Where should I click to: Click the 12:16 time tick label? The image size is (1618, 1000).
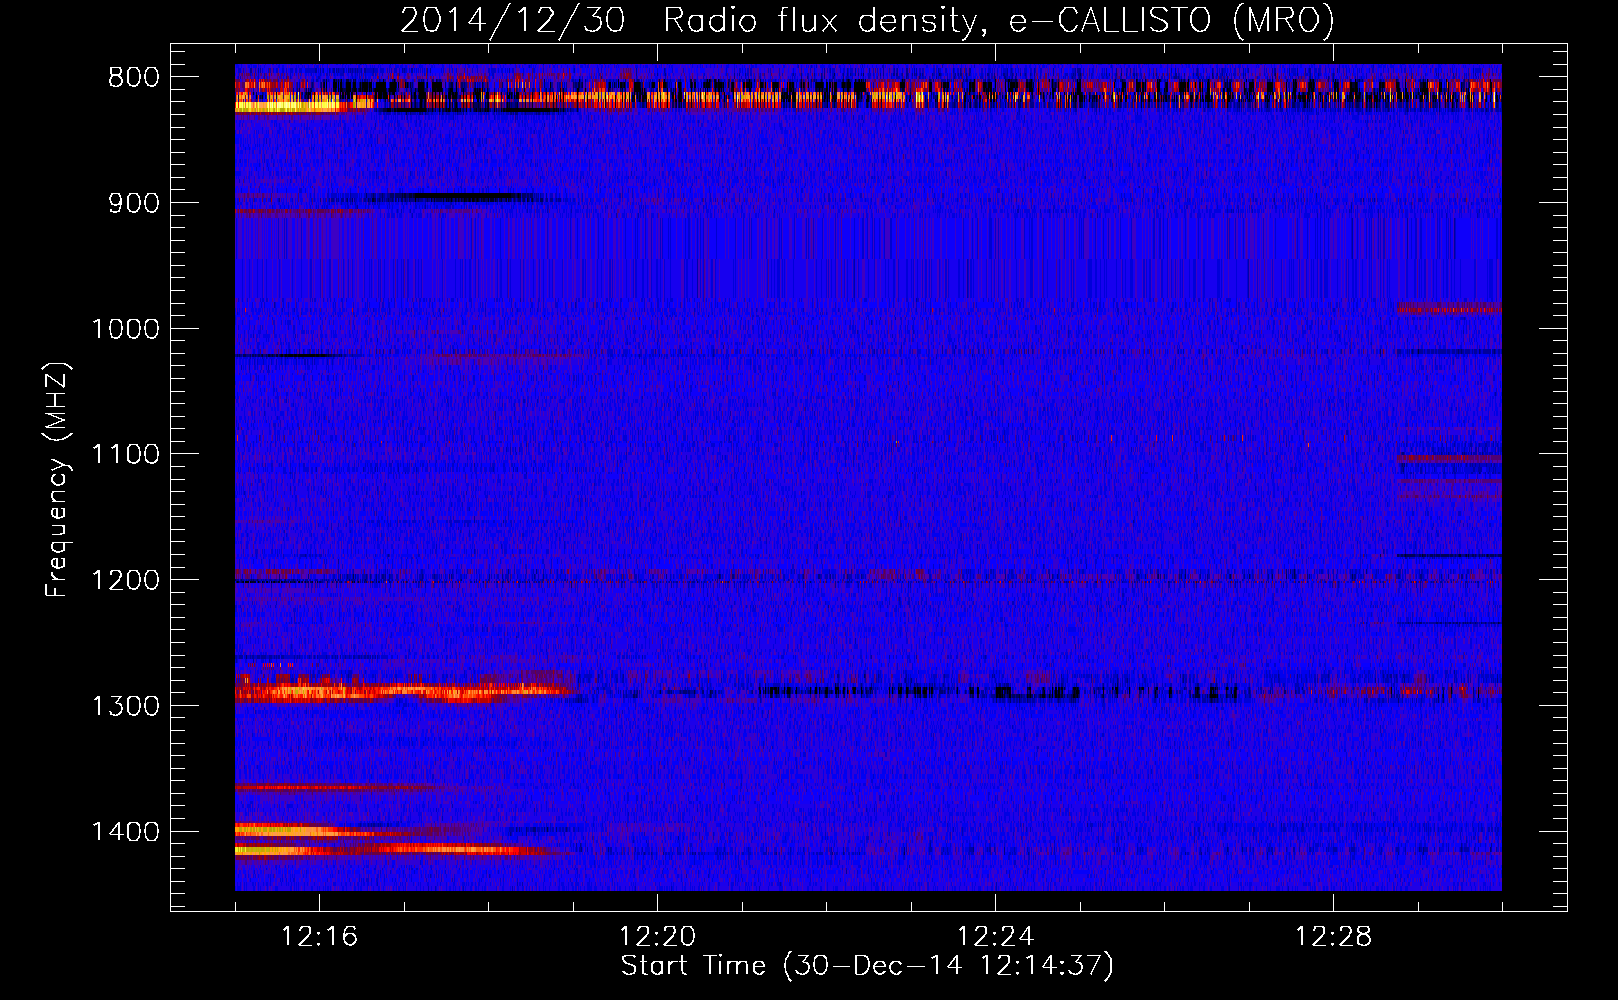319,937
